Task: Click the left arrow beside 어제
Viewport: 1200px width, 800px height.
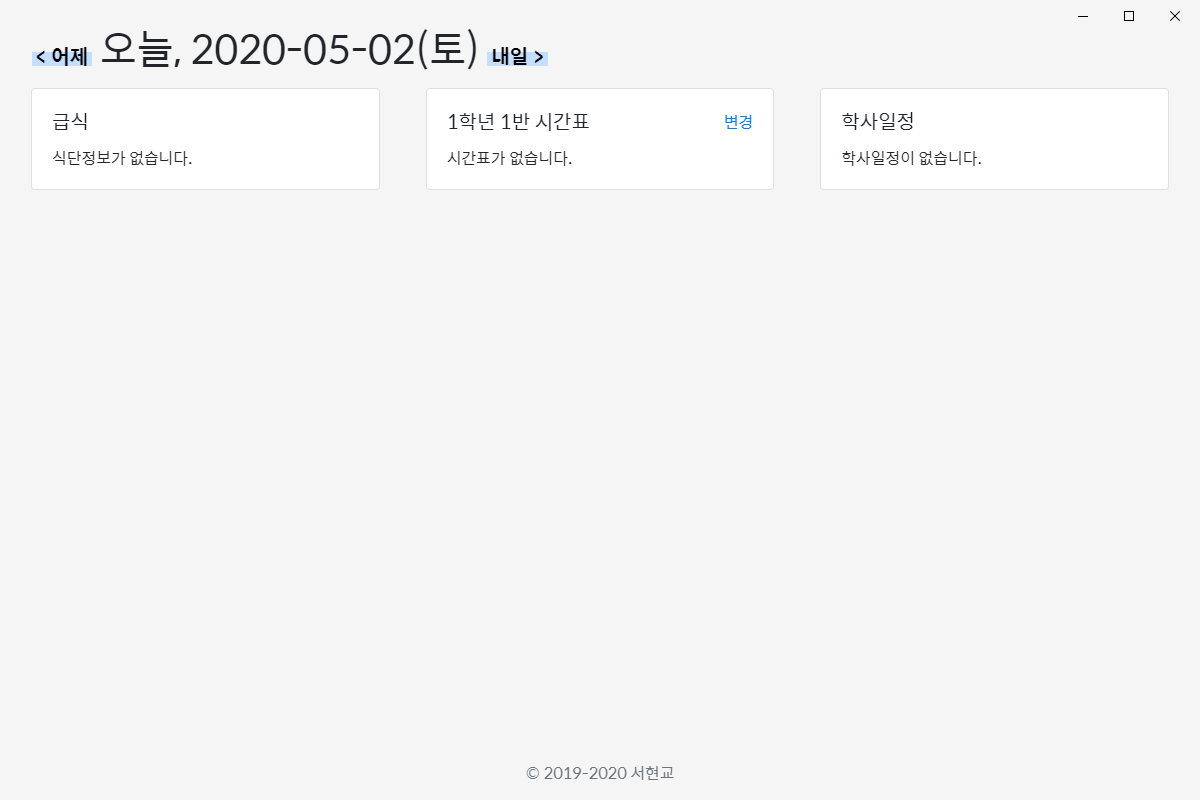Action: click(x=40, y=56)
